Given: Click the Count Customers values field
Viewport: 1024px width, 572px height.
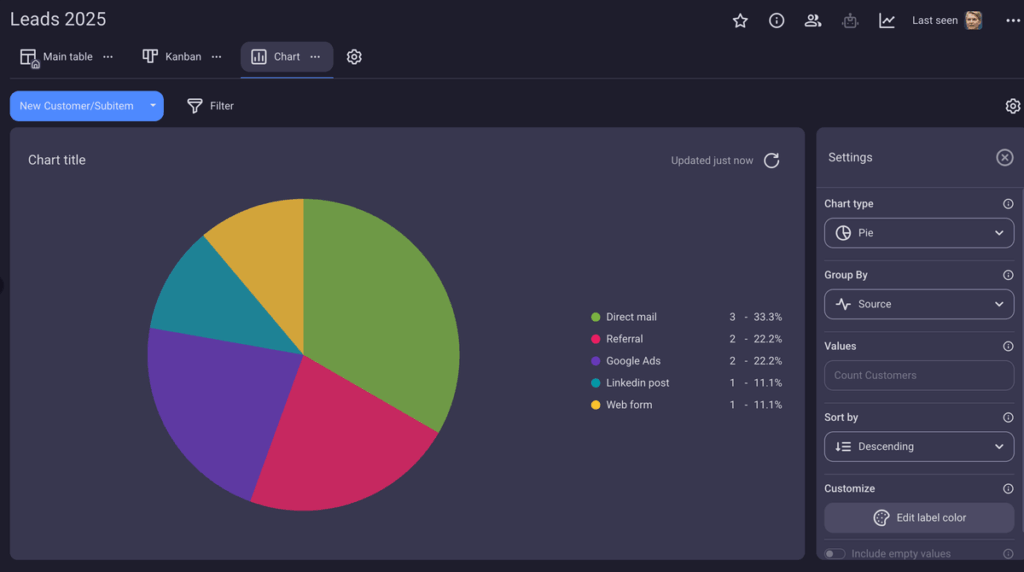Looking at the screenshot, I should click(x=919, y=375).
